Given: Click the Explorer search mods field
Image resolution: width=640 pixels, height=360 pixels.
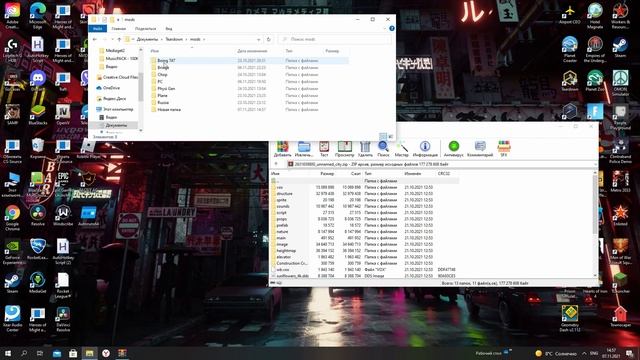Looking at the screenshot, I should (x=336, y=39).
